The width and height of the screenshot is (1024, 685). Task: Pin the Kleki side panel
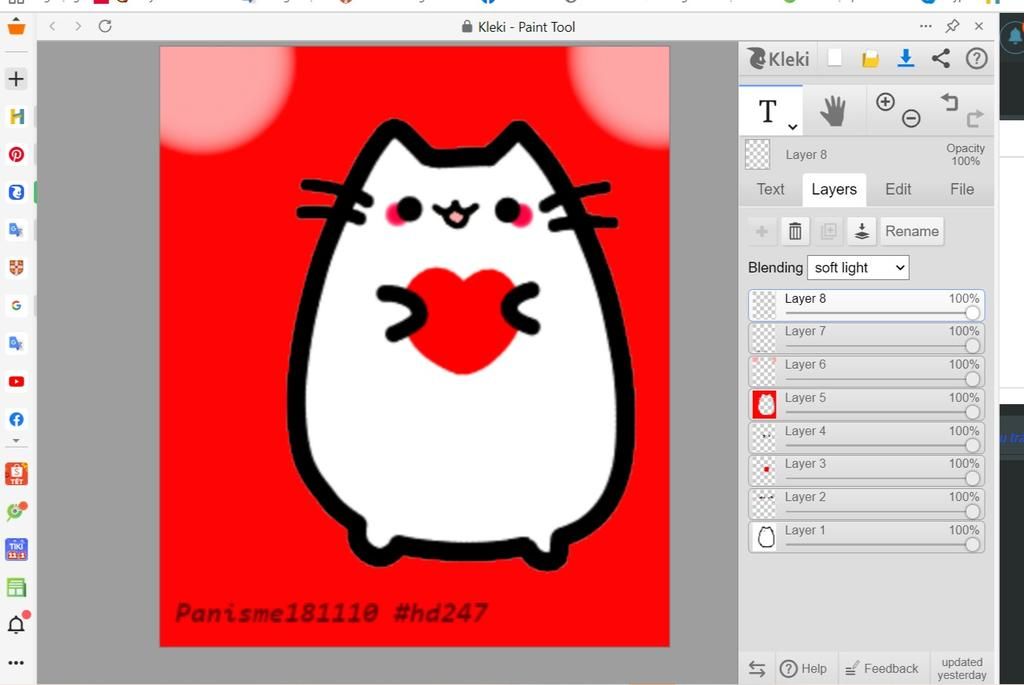pyautogui.click(x=952, y=26)
